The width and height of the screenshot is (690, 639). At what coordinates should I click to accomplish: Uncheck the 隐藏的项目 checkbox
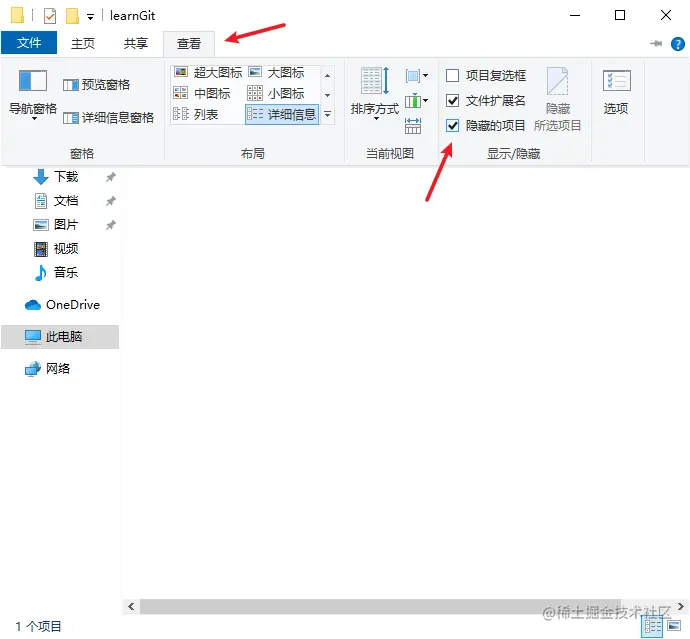pyautogui.click(x=452, y=126)
